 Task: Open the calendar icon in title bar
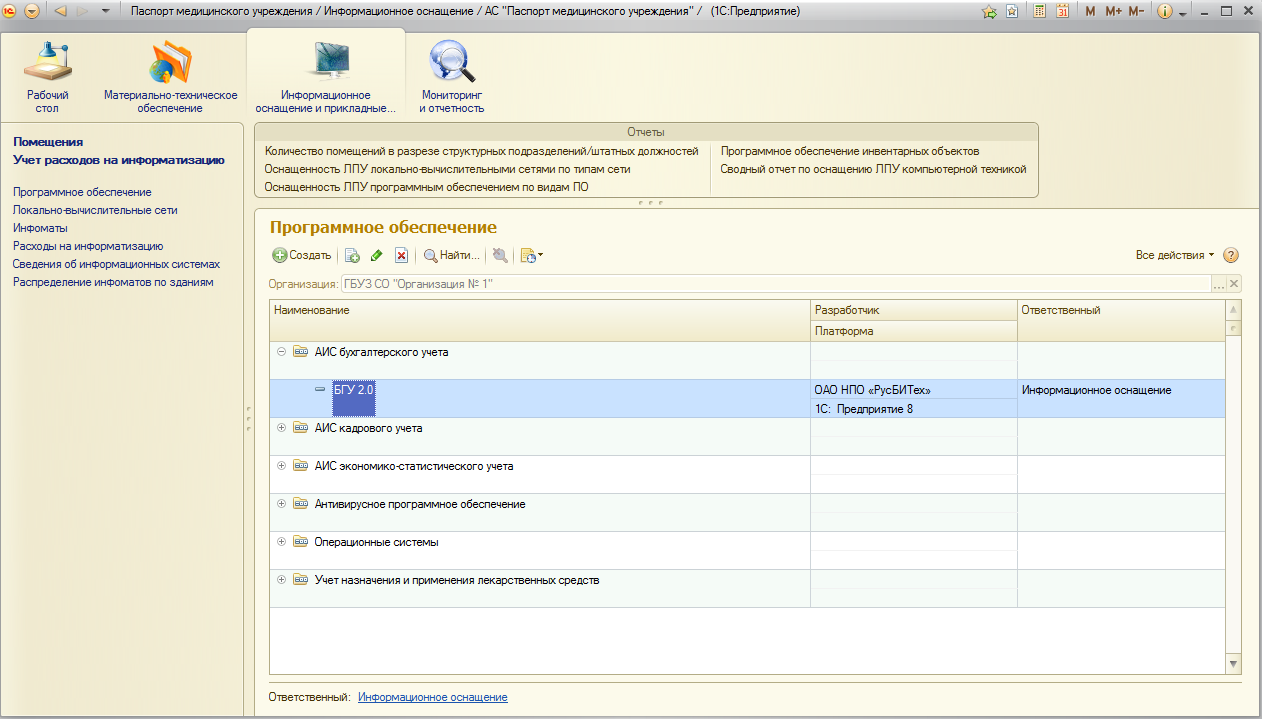coord(1062,12)
